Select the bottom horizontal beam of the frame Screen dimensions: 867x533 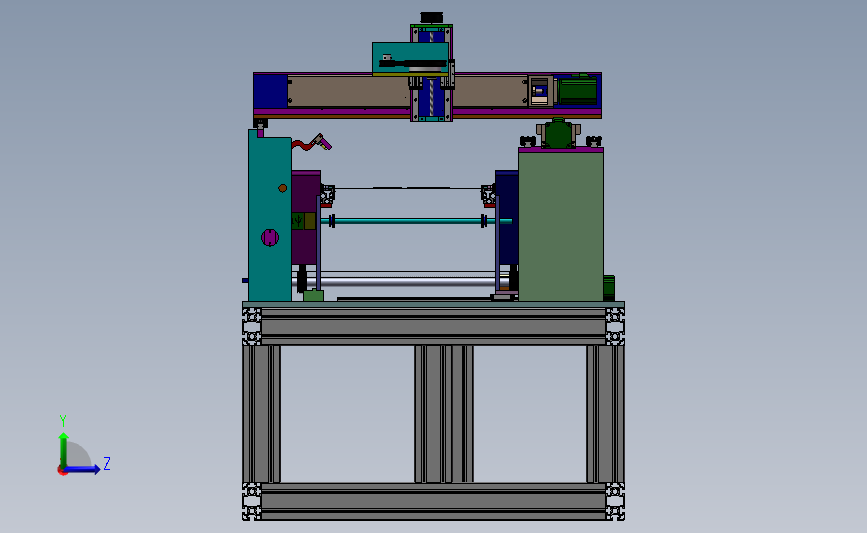click(x=434, y=501)
